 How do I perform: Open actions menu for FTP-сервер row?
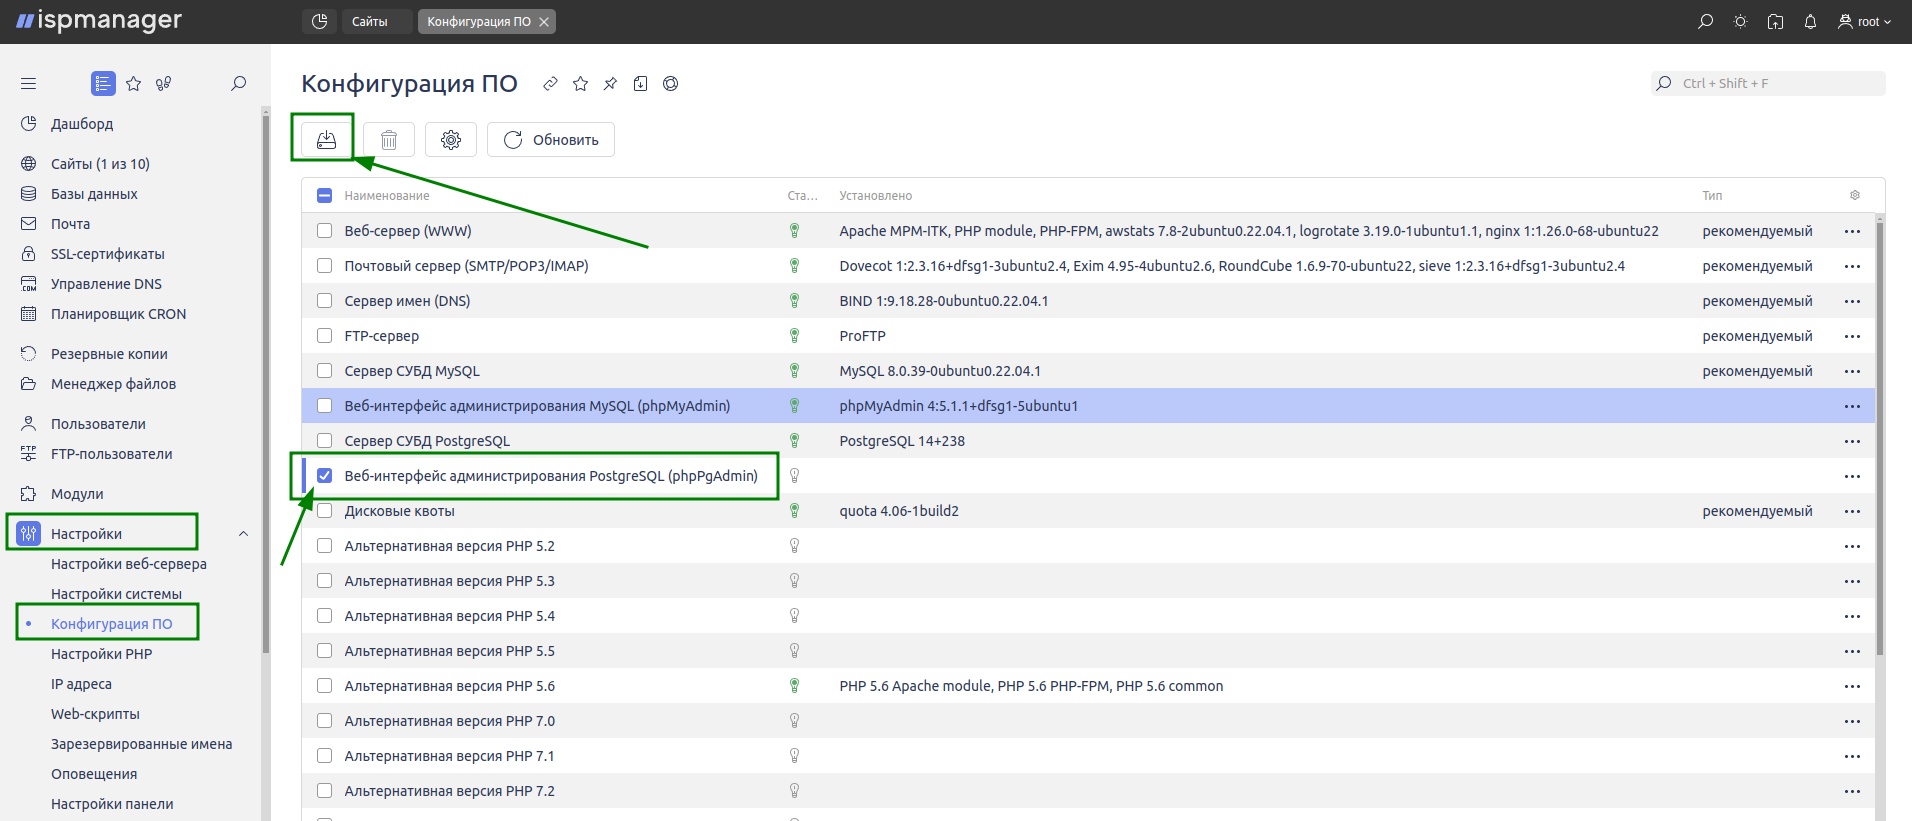point(1852,336)
